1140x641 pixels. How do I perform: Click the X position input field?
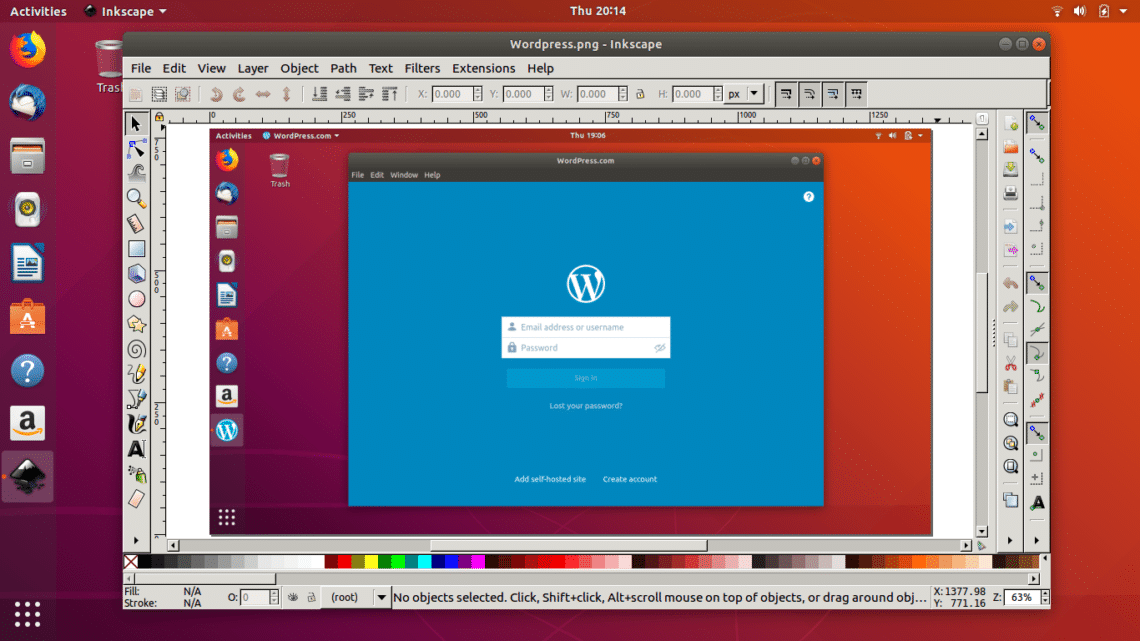coord(451,94)
